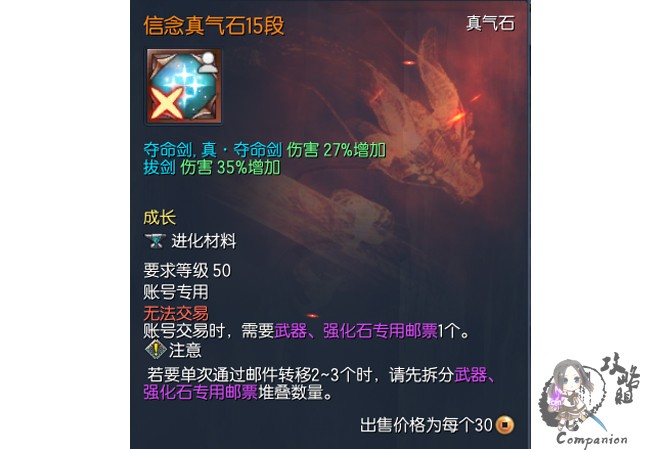Click the chibi character watermark logo
The height and width of the screenshot is (450, 650).
point(571,396)
